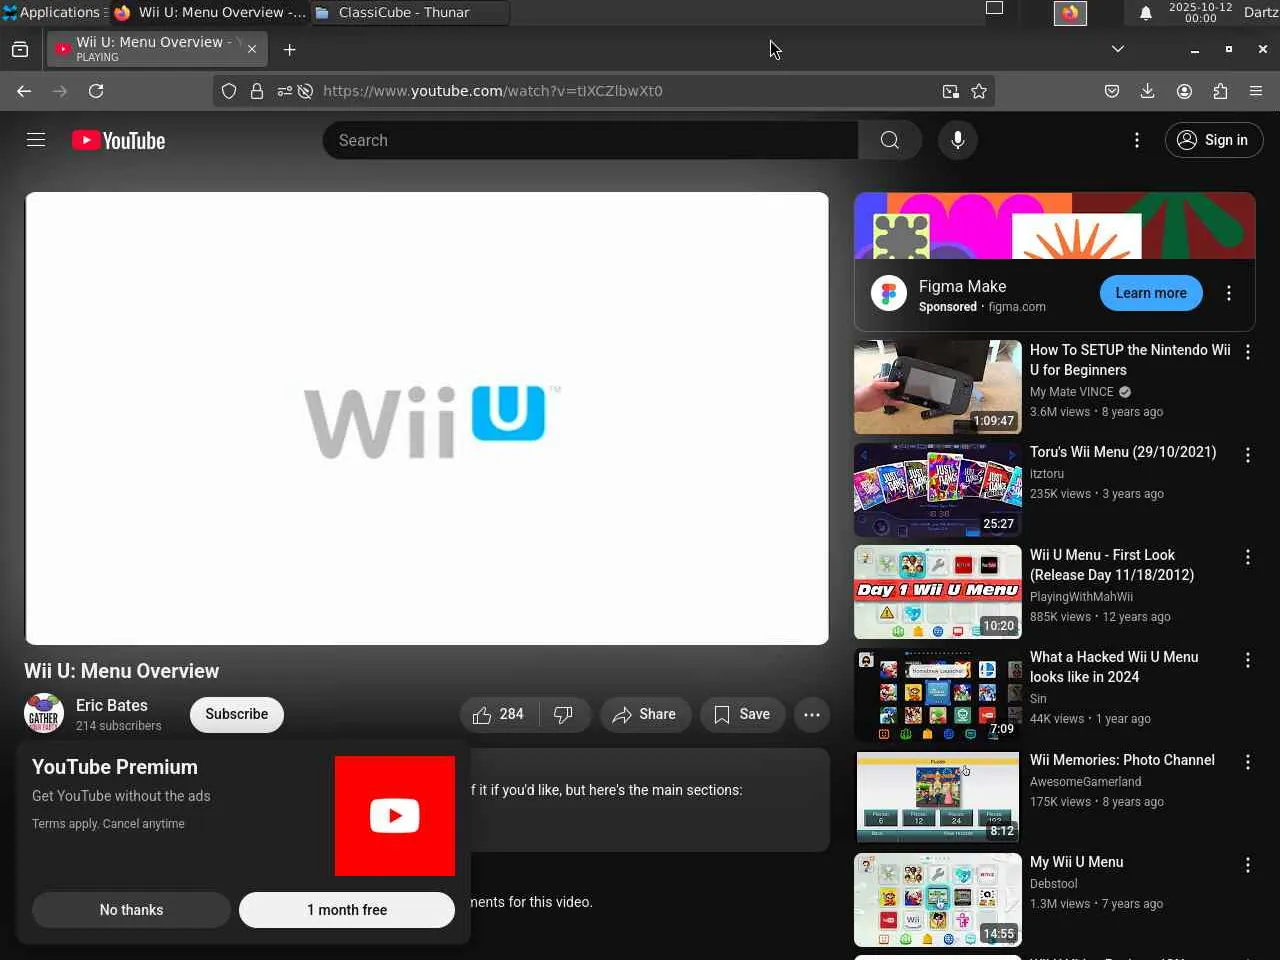Toggle picture-in-picture icon in address bar

pyautogui.click(x=950, y=91)
